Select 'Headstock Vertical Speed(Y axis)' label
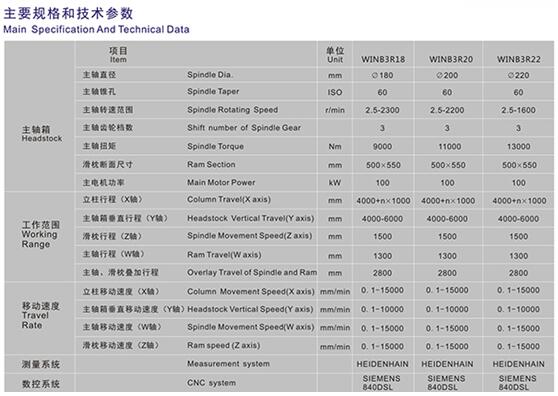The image size is (558, 396). (x=250, y=309)
